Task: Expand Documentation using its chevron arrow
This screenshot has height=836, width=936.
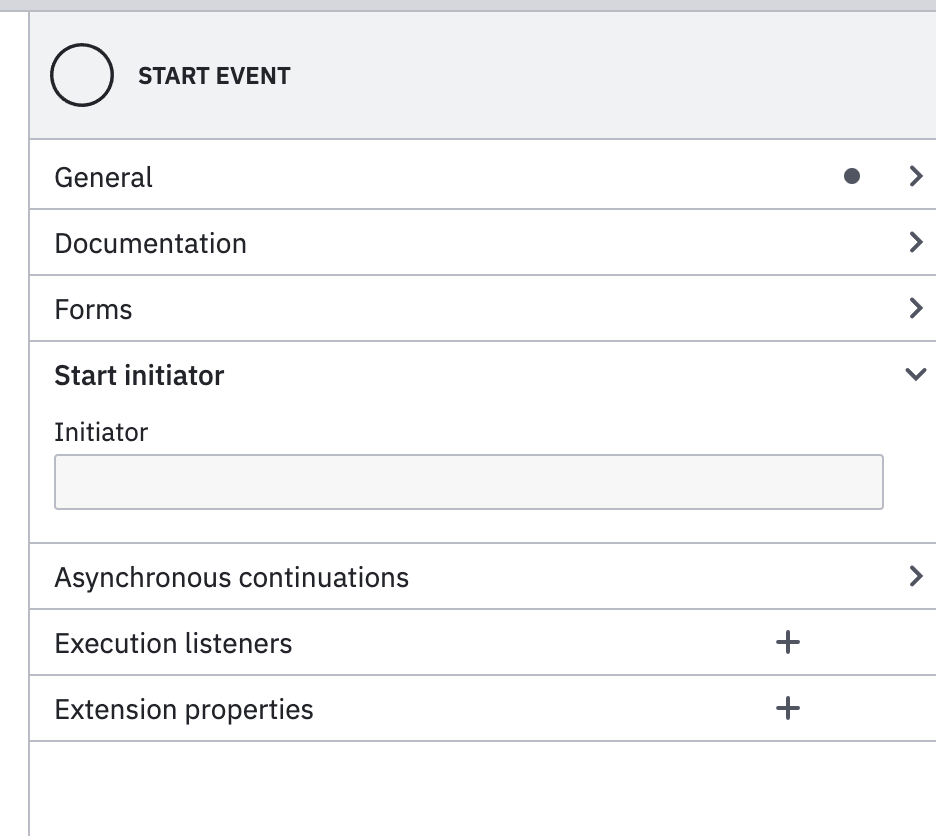Action: [x=915, y=242]
